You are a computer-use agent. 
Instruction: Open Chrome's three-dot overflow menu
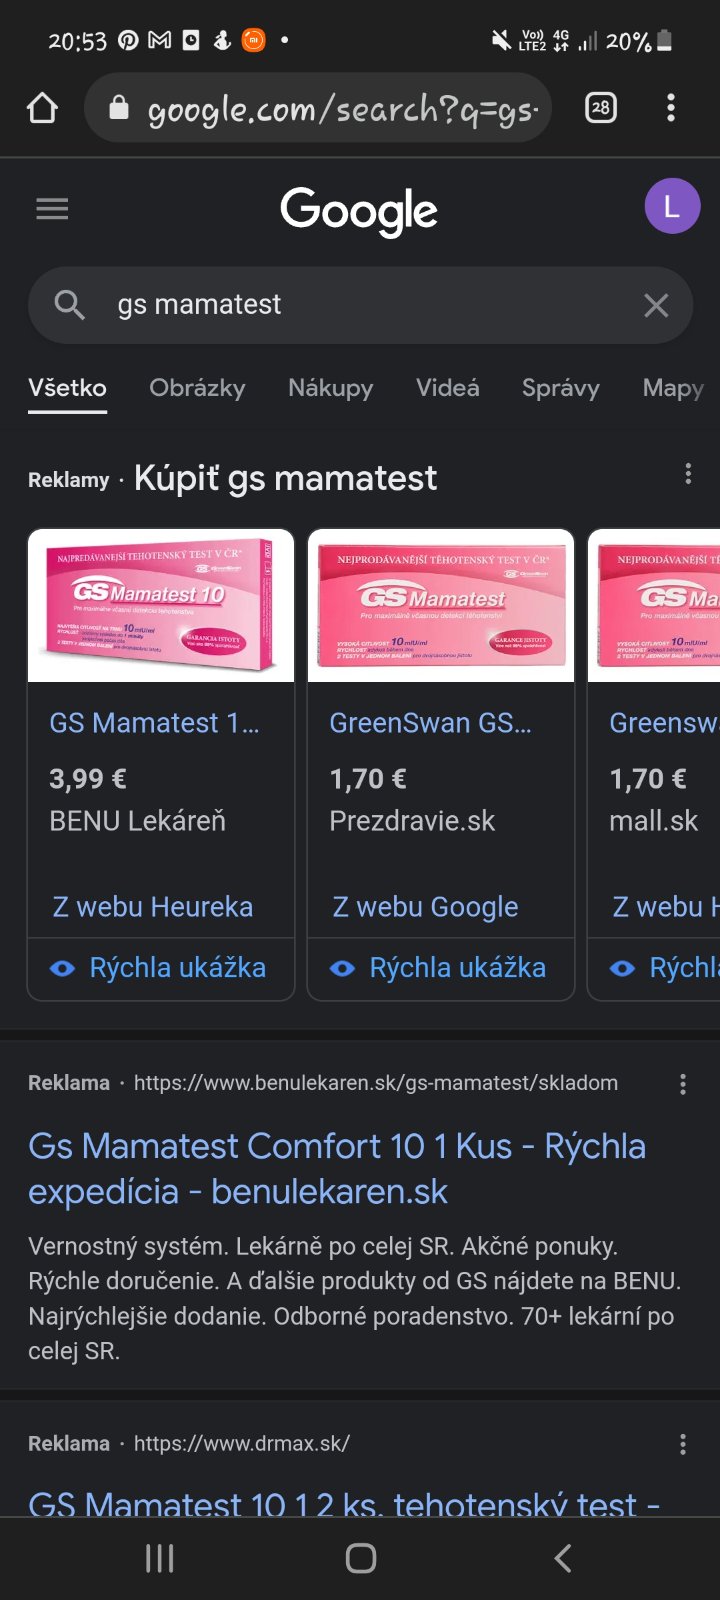tap(671, 108)
